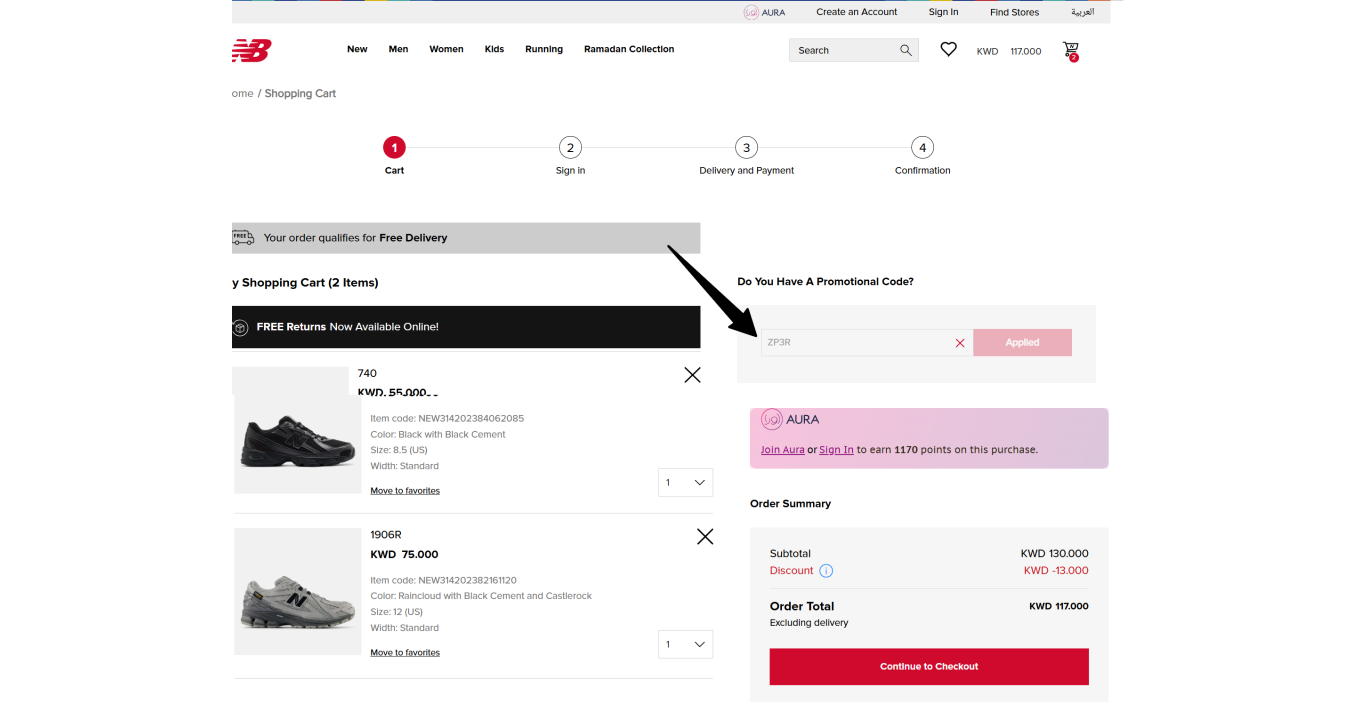1368x720 pixels.
Task: Remove the 1906R item from cart
Action: (705, 537)
